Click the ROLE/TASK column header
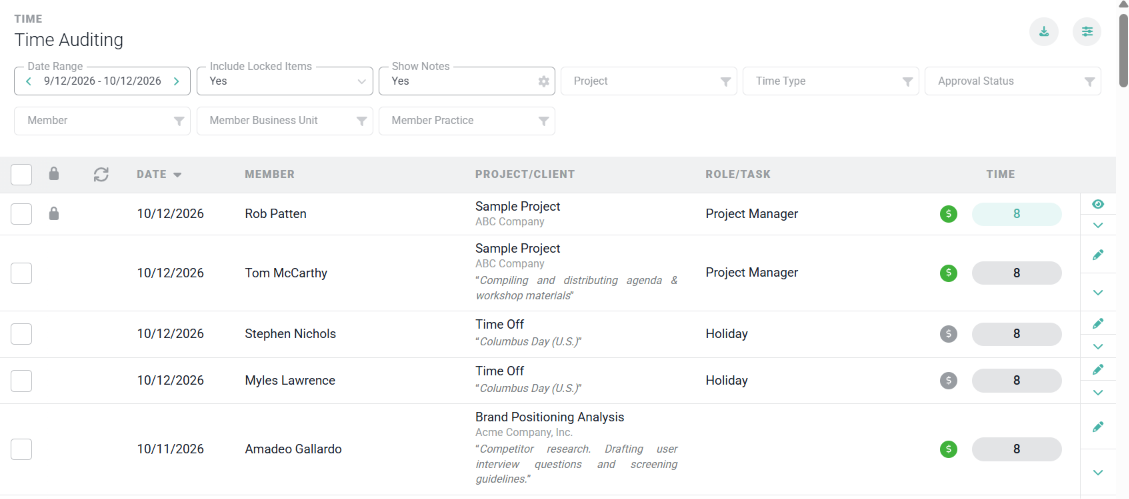 738,174
